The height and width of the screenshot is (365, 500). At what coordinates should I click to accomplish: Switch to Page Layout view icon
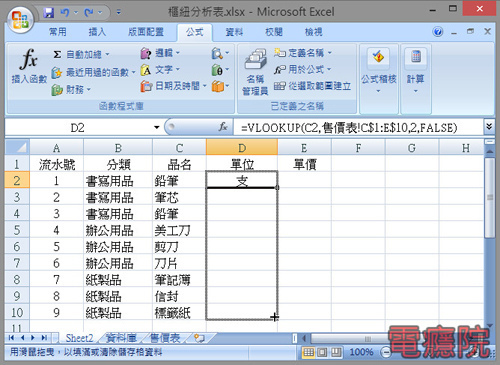pyautogui.click(x=322, y=352)
